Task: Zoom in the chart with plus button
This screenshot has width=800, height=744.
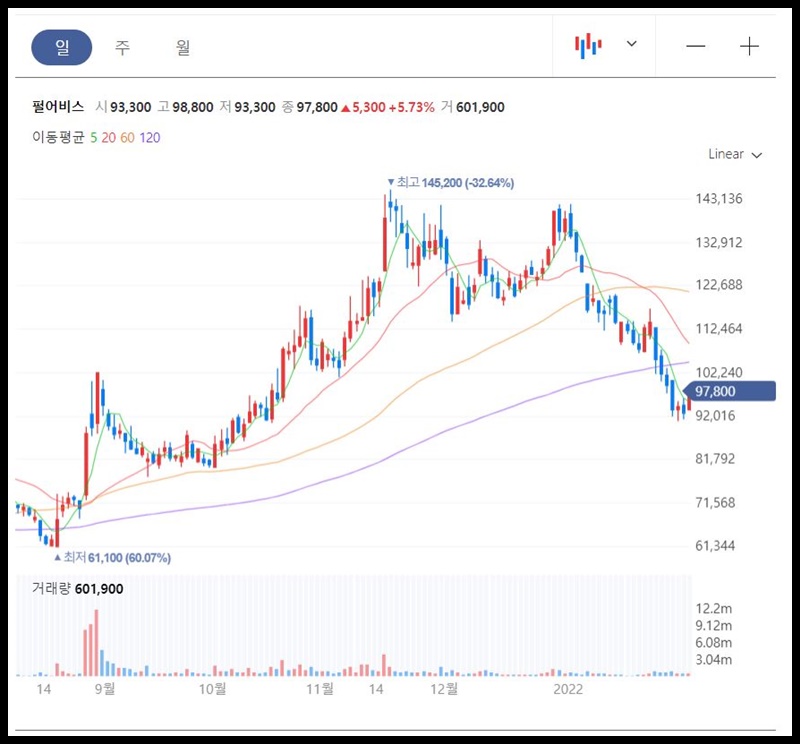Action: coord(749,46)
